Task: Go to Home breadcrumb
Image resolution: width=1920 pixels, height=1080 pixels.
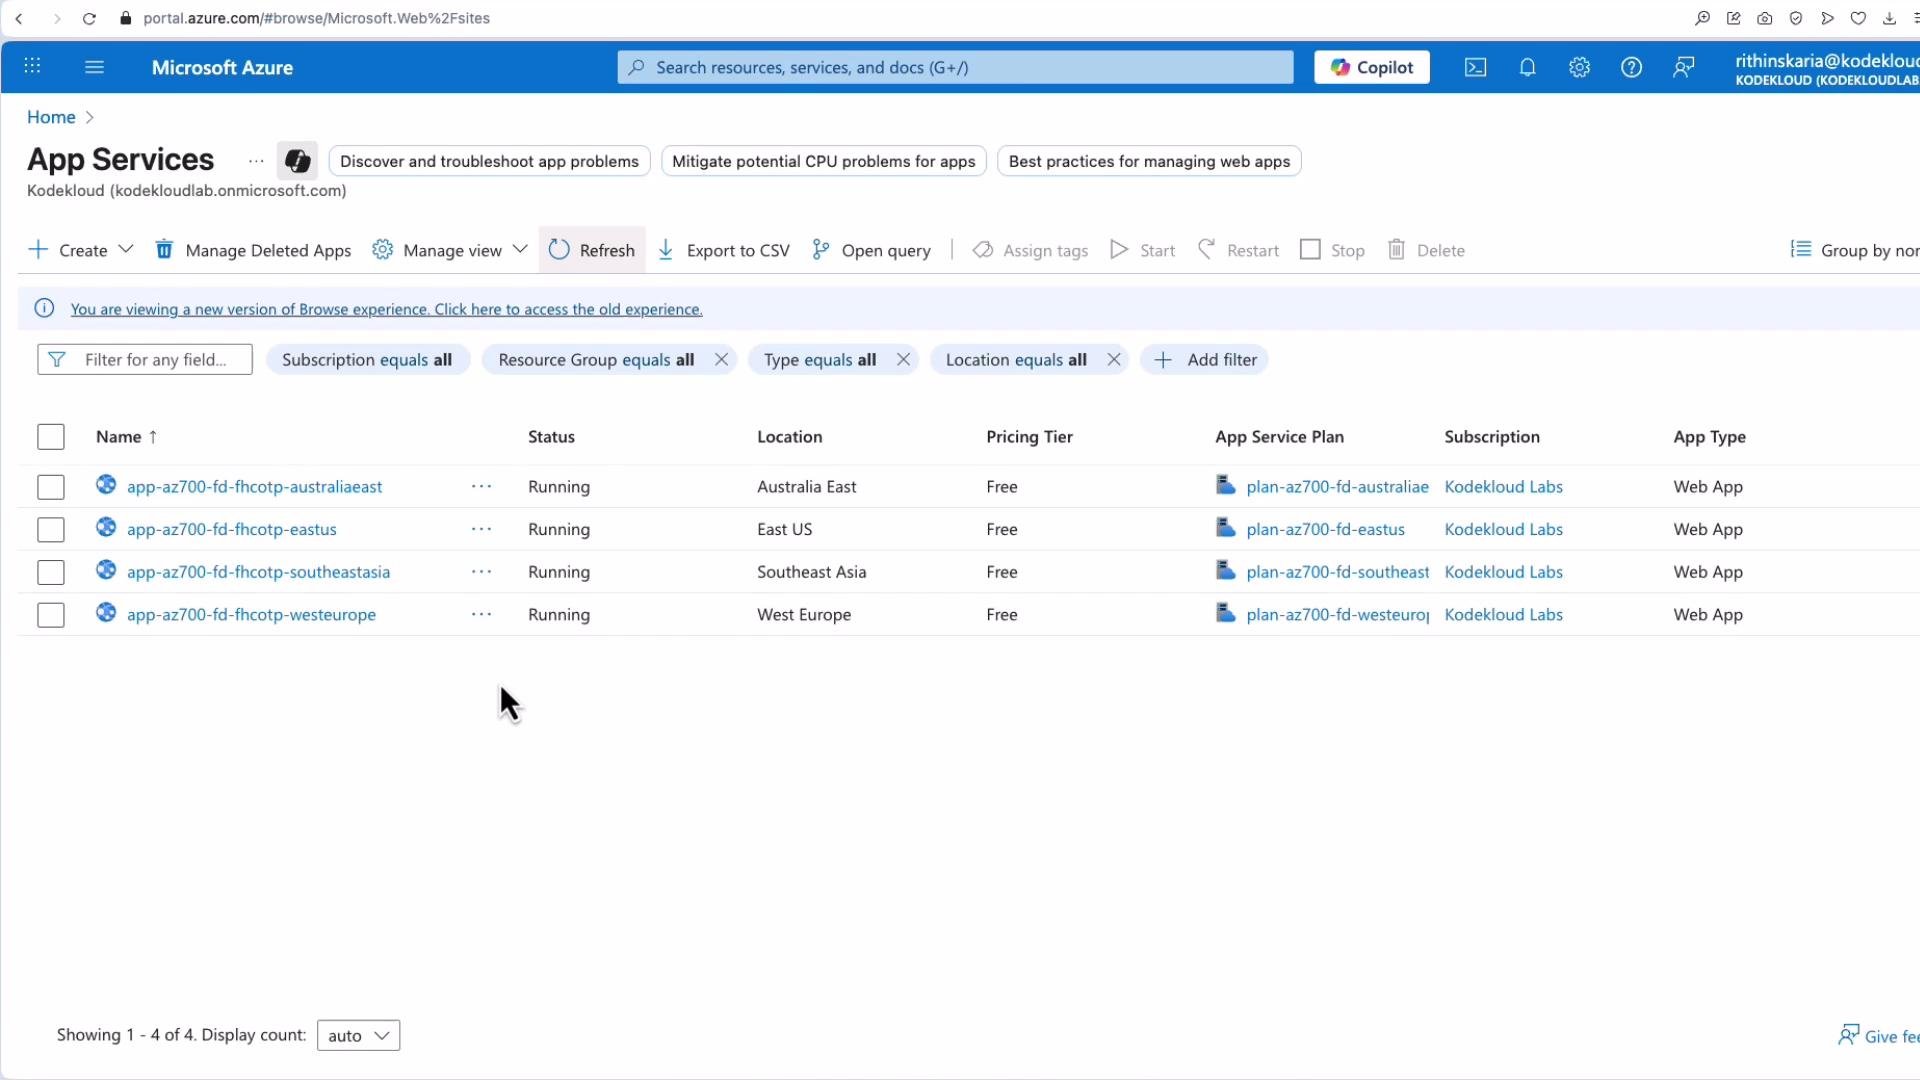Action: [x=51, y=117]
